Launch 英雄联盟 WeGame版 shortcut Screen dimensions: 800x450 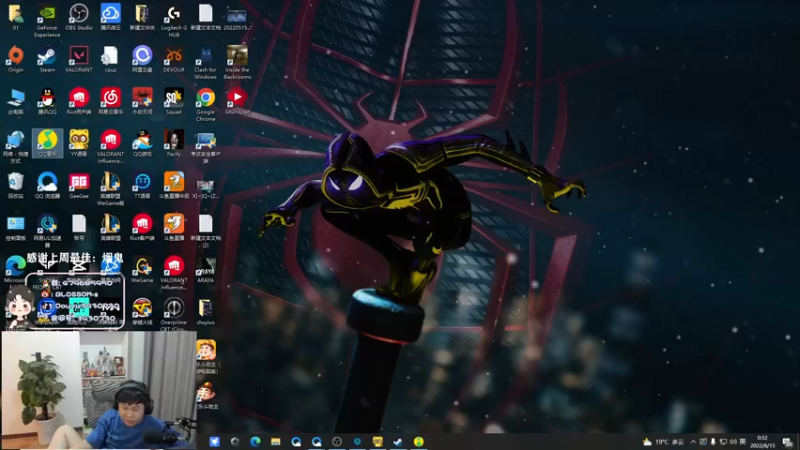click(x=110, y=189)
